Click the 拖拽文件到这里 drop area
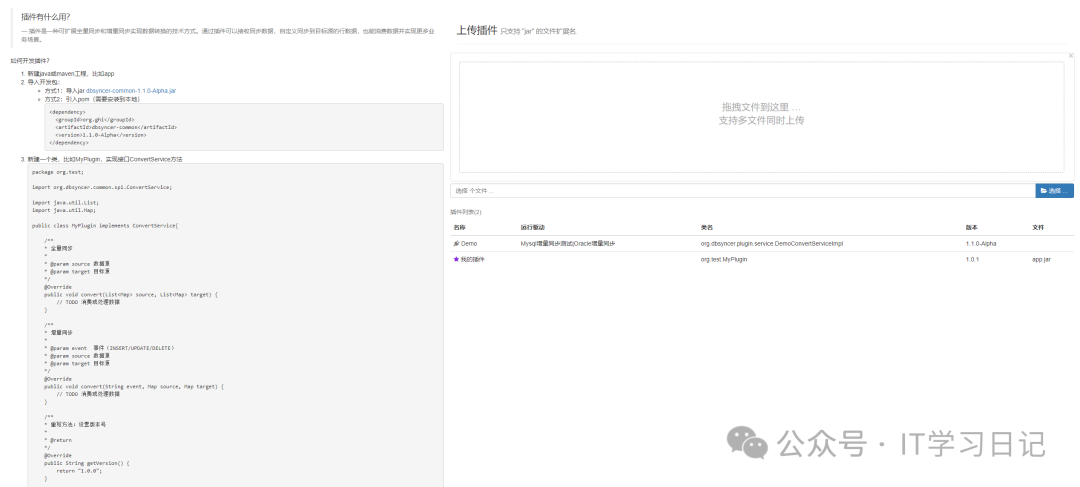The height and width of the screenshot is (487, 1080). 761,113
